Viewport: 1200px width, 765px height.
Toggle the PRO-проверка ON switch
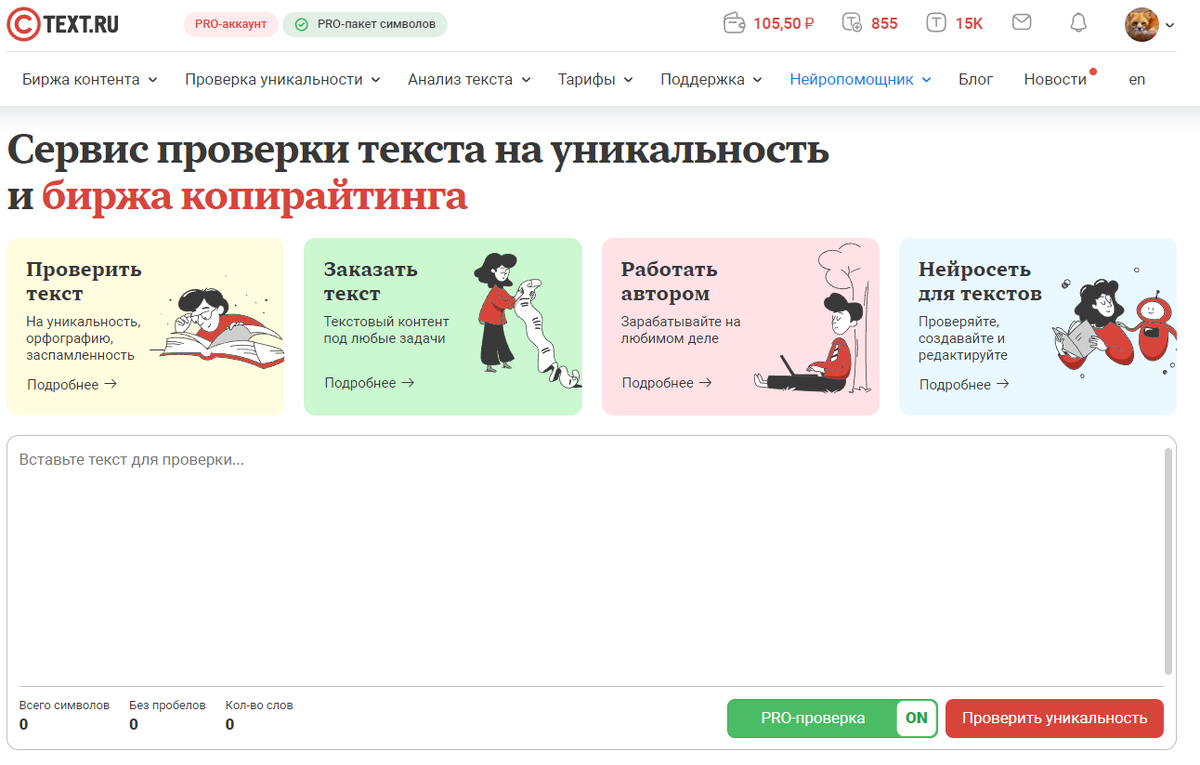(916, 718)
